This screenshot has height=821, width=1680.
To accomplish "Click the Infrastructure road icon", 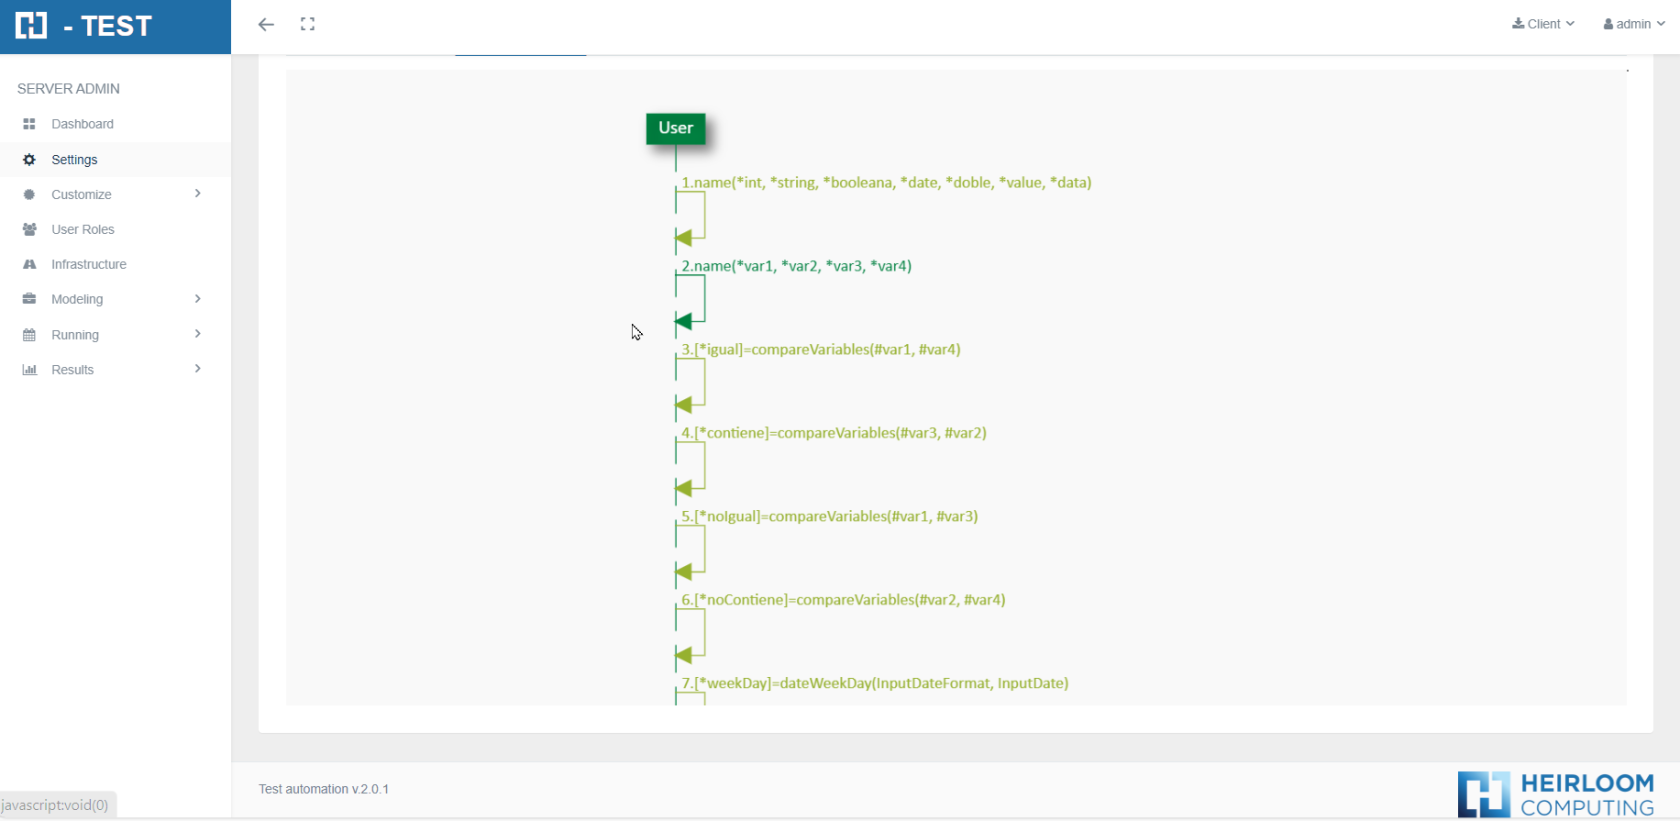I will click(x=29, y=265).
